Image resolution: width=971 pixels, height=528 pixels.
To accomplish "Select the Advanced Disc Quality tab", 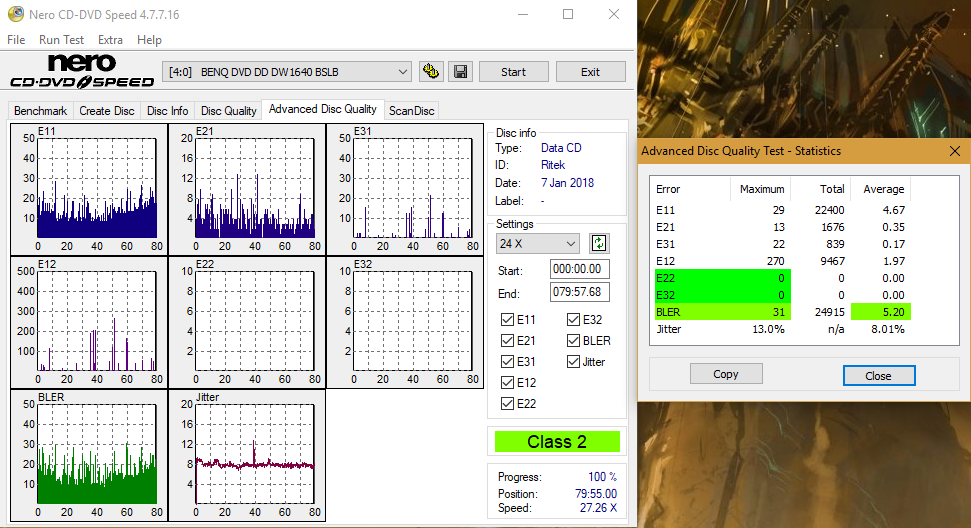I will coord(323,109).
